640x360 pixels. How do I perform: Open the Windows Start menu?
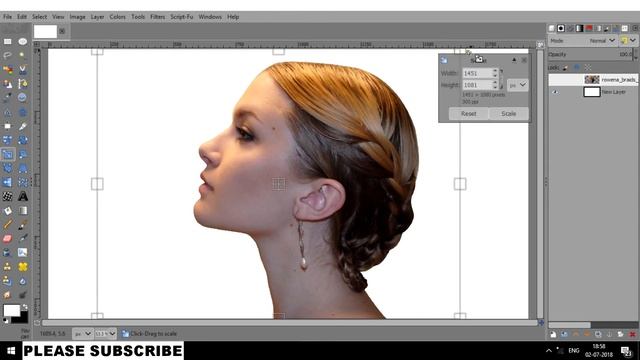click(11, 351)
